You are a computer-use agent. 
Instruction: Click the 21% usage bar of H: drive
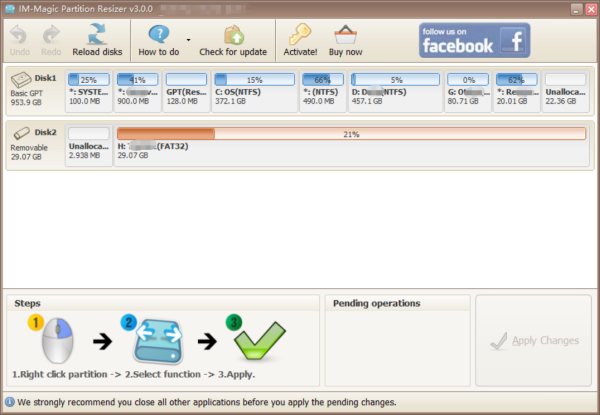351,134
